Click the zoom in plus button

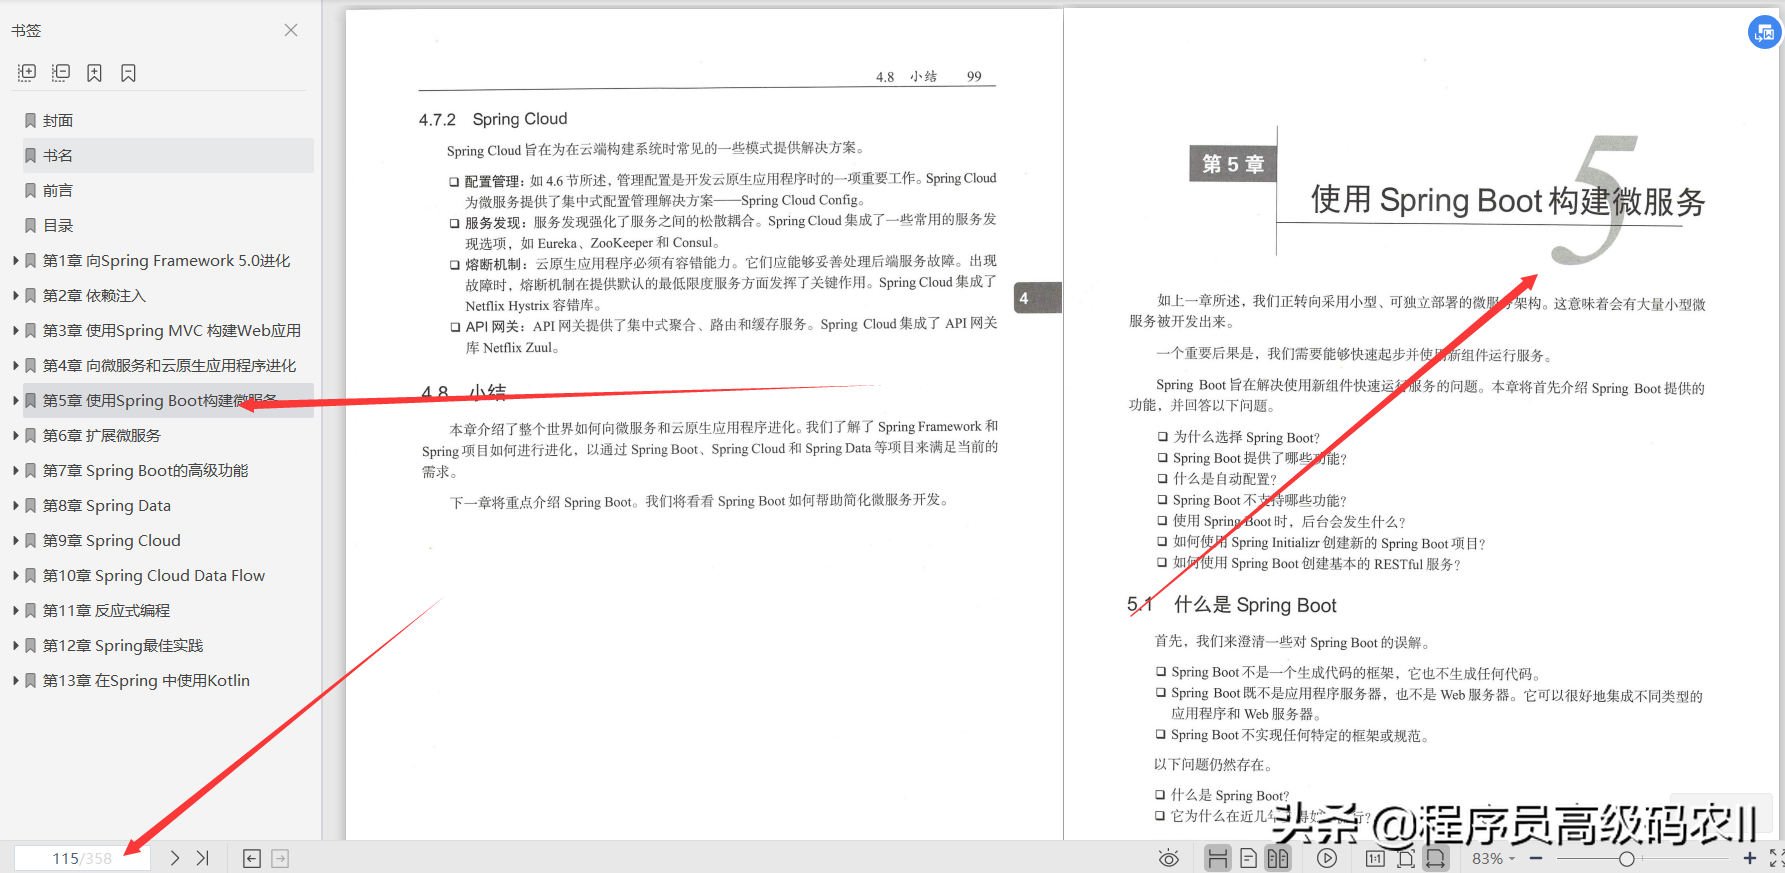[x=1750, y=858]
